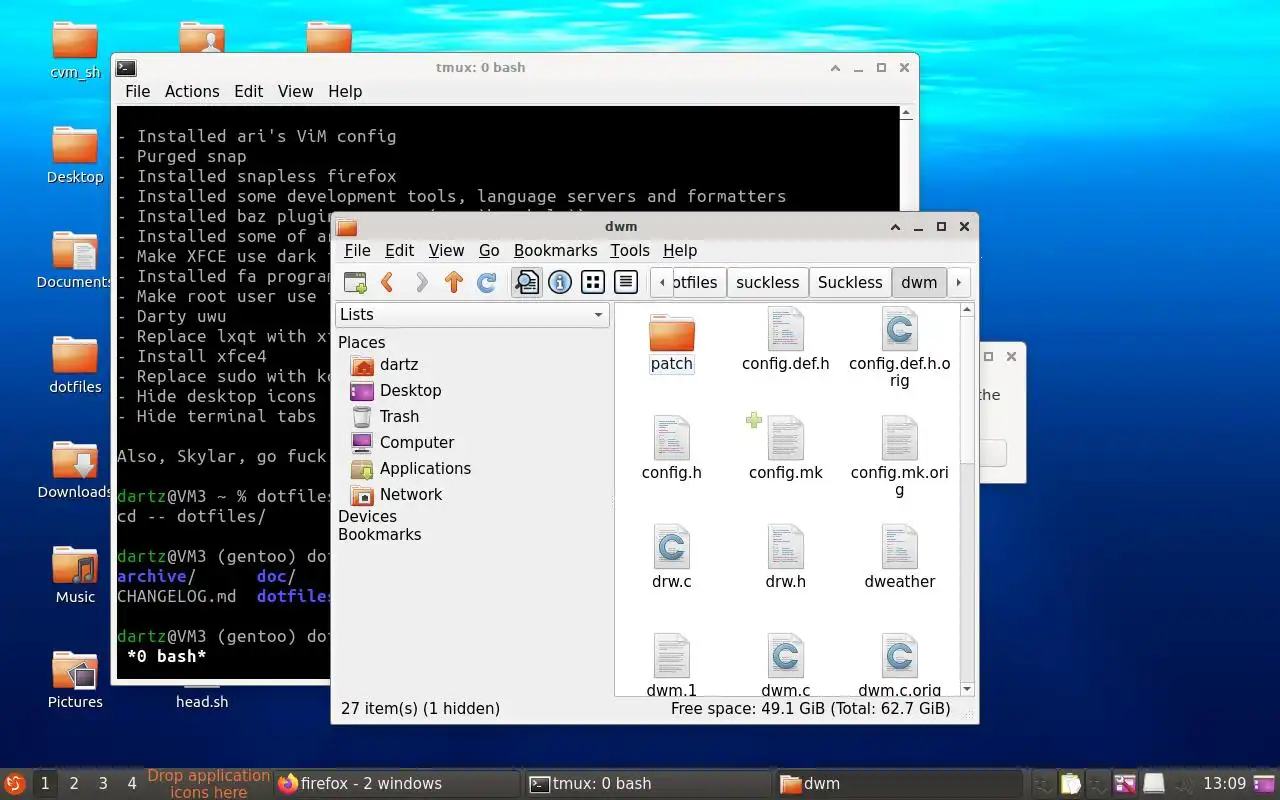Select the patch folder icon
This screenshot has width=1280, height=800.
click(672, 332)
